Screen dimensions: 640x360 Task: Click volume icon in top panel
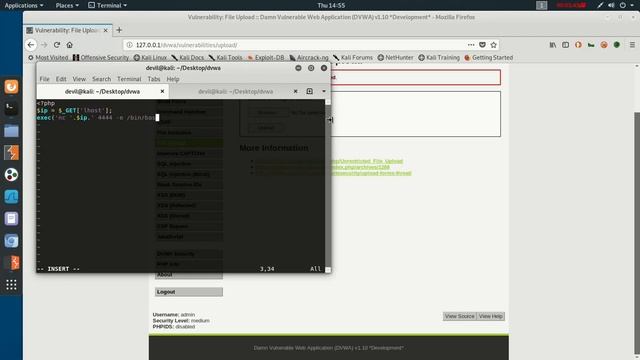pyautogui.click(x=611, y=5)
